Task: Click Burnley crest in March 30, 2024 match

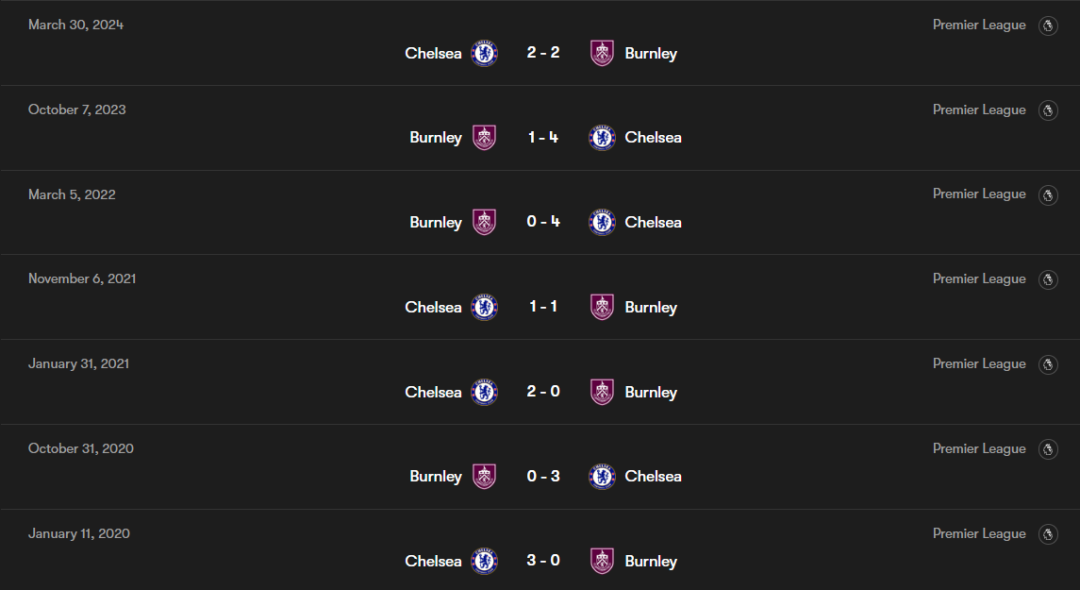Action: (x=601, y=53)
